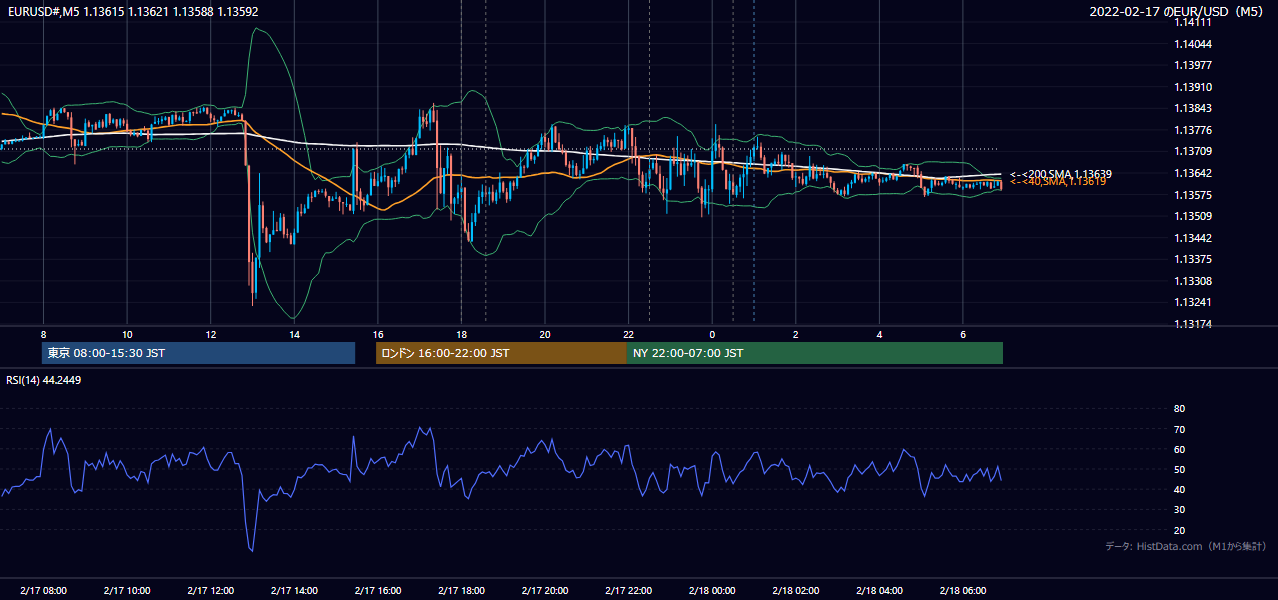Click hour label 4 under price chart
The width and height of the screenshot is (1278, 600).
[879, 334]
